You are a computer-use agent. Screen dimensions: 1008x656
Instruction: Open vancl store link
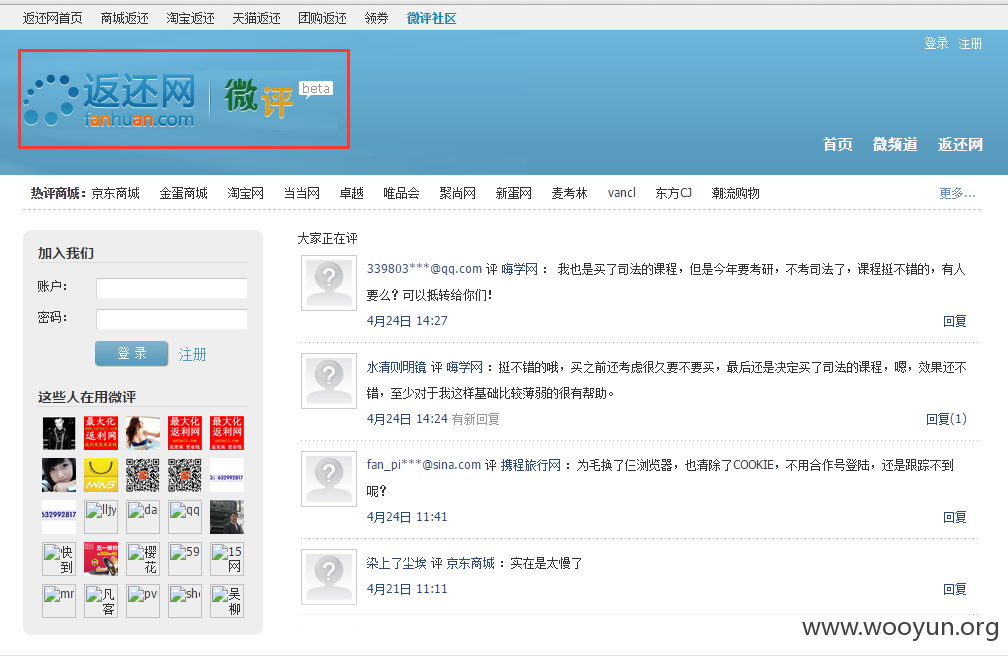tap(622, 193)
